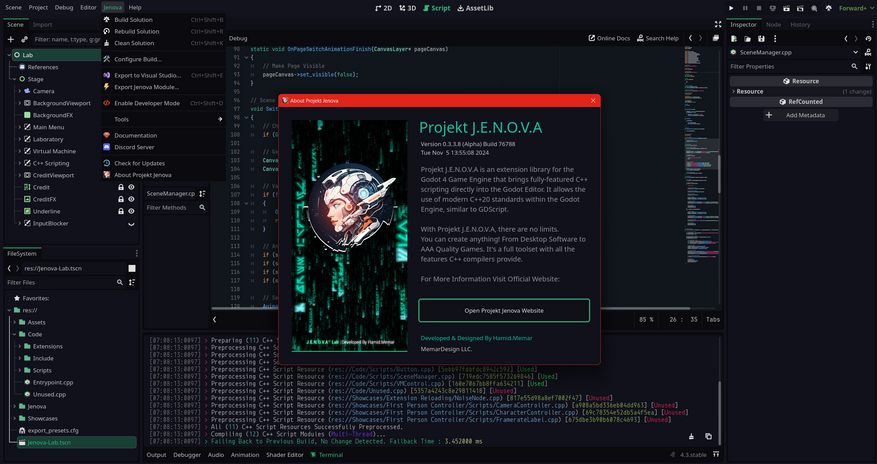Toggle lock icon on CreditFX node

point(119,199)
